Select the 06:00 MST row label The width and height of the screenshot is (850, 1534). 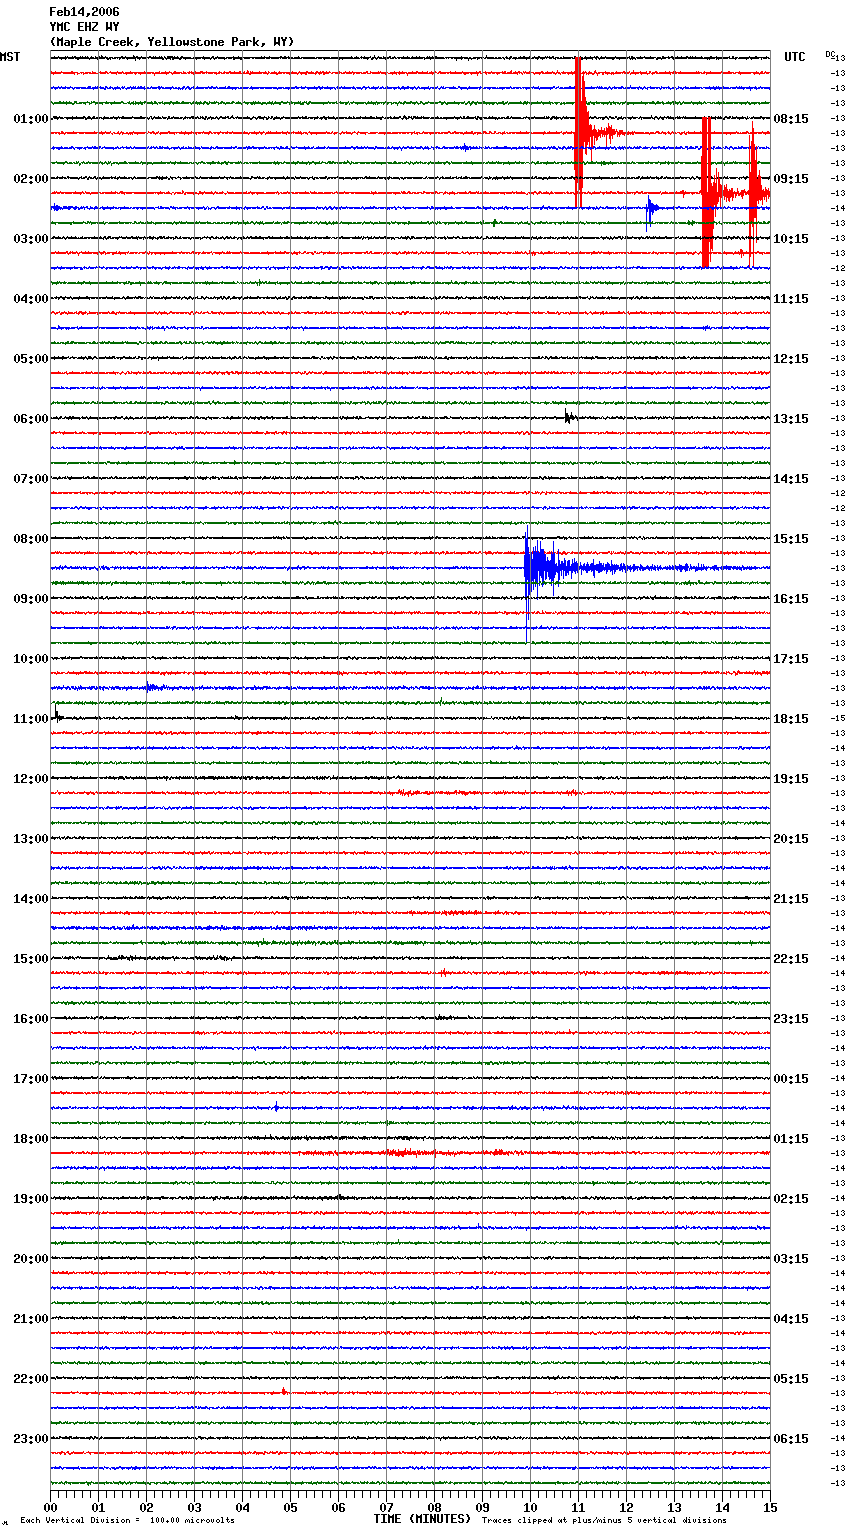click(x=30, y=419)
